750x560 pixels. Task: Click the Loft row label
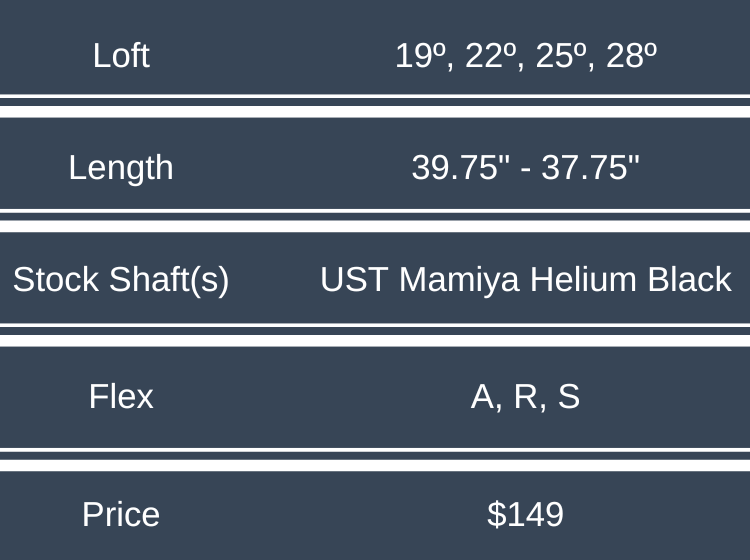(x=121, y=55)
